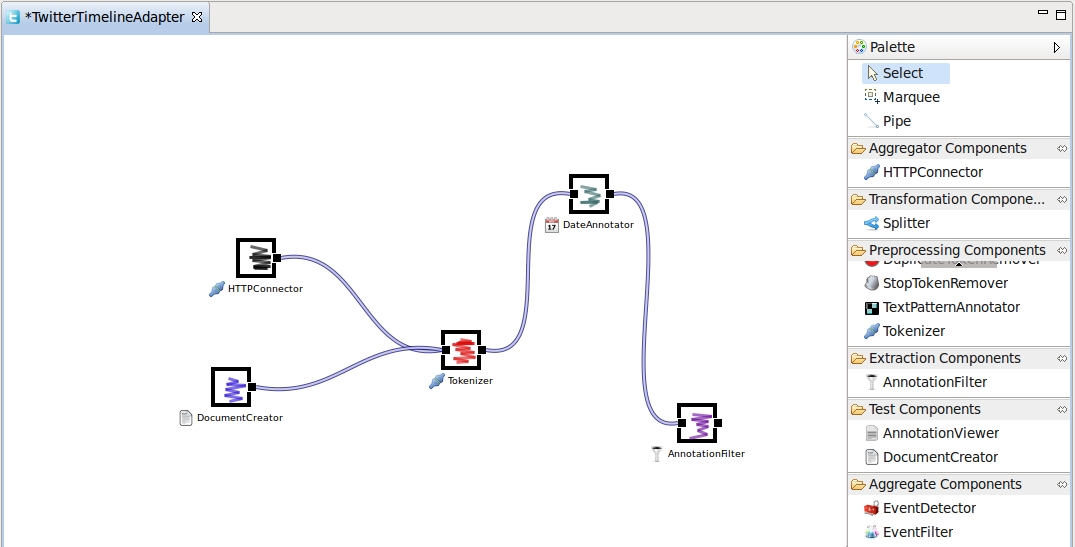
Task: Click the Tokenizer label on the canvas
Action: click(x=470, y=381)
